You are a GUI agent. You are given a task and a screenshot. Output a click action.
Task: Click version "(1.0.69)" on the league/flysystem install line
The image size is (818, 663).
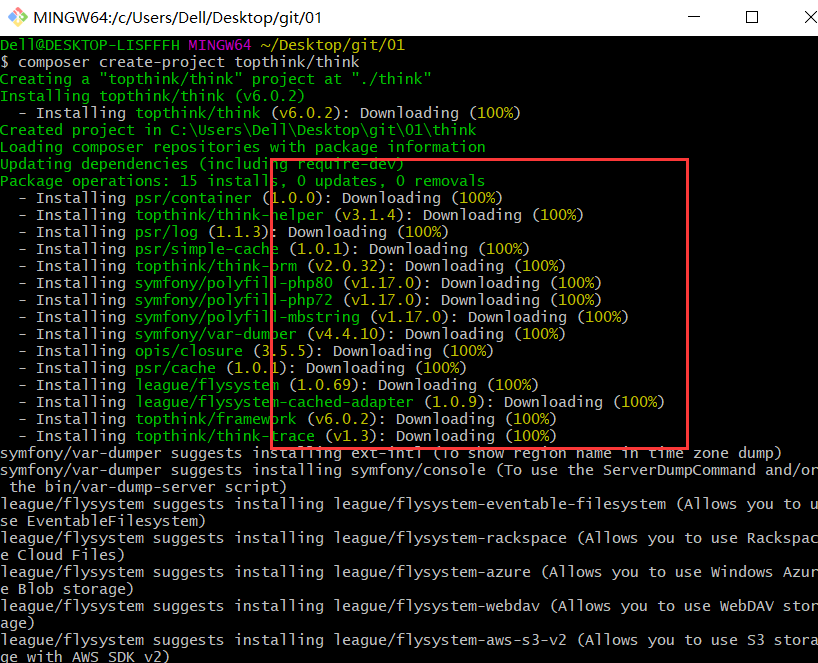click(x=323, y=385)
